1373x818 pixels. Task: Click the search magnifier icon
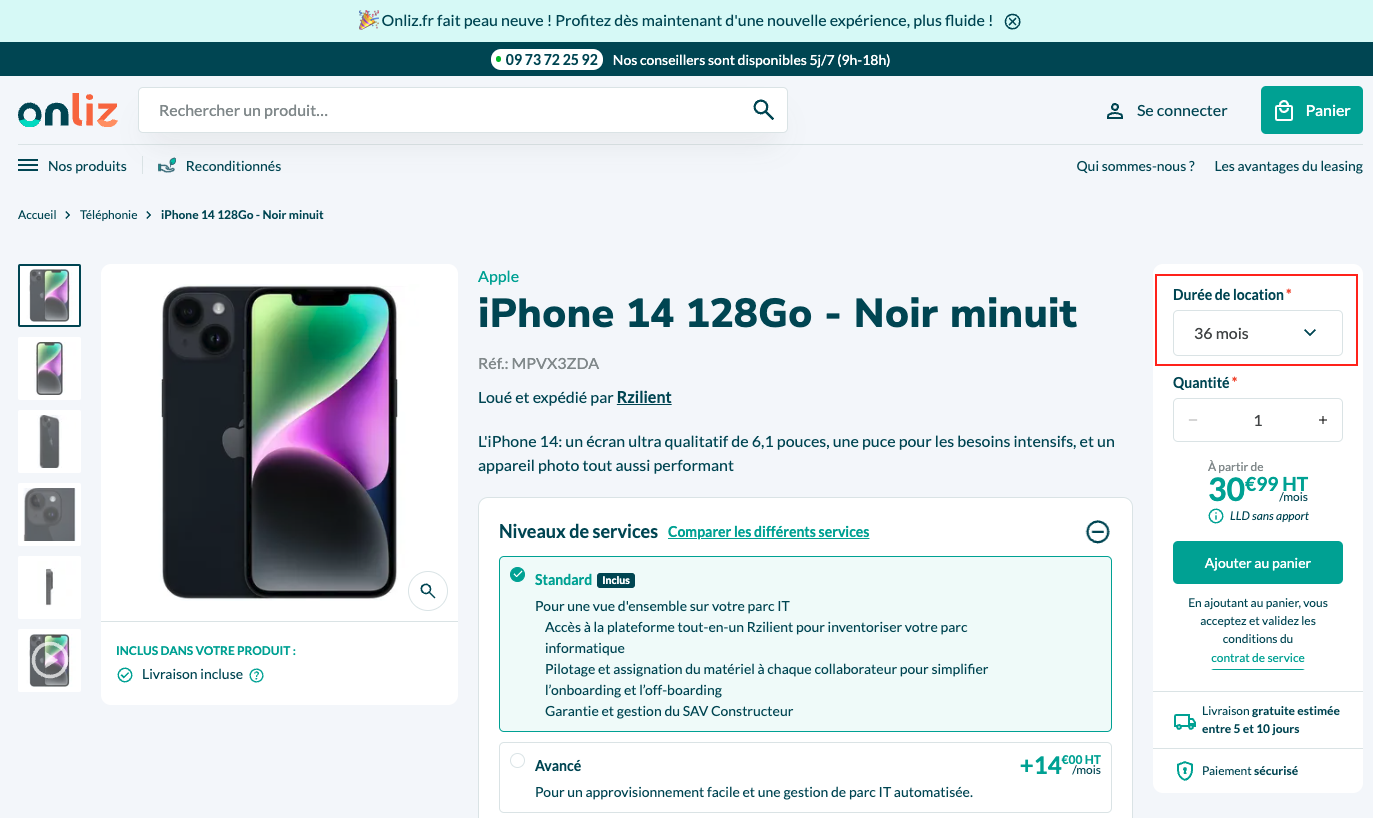point(764,110)
